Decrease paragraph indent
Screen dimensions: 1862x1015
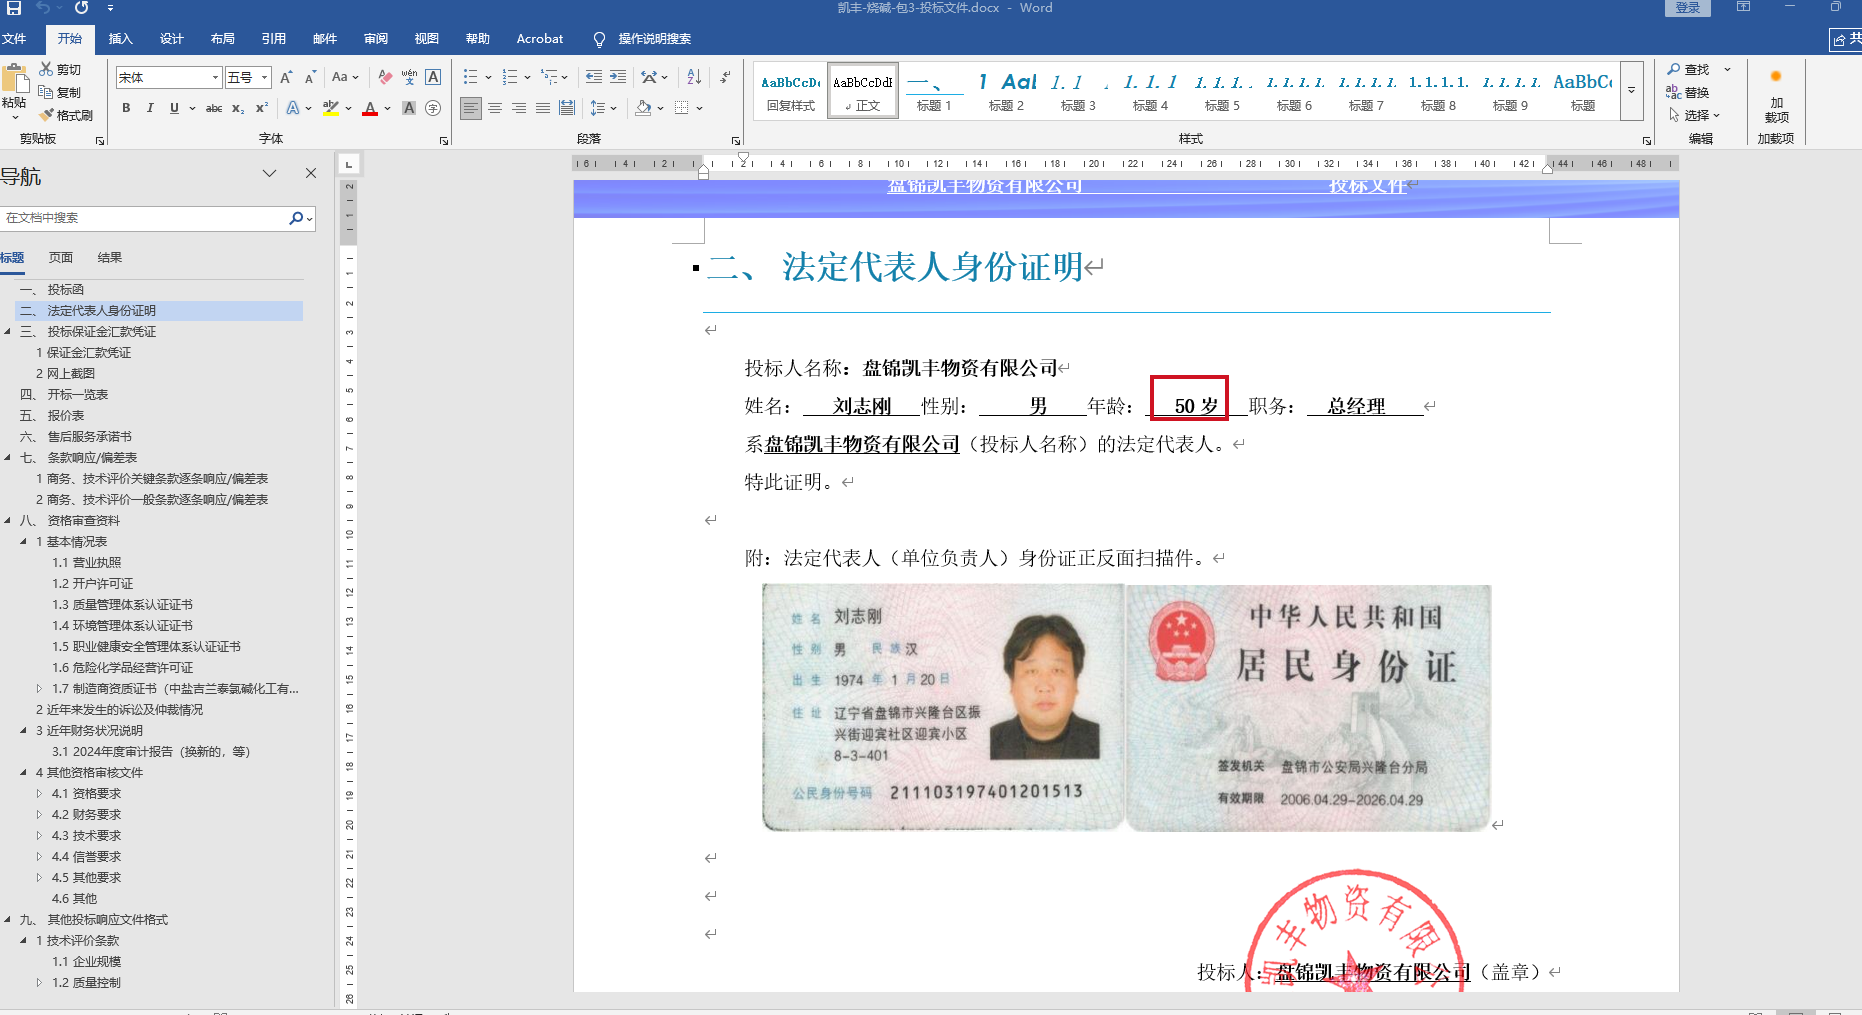(x=594, y=77)
